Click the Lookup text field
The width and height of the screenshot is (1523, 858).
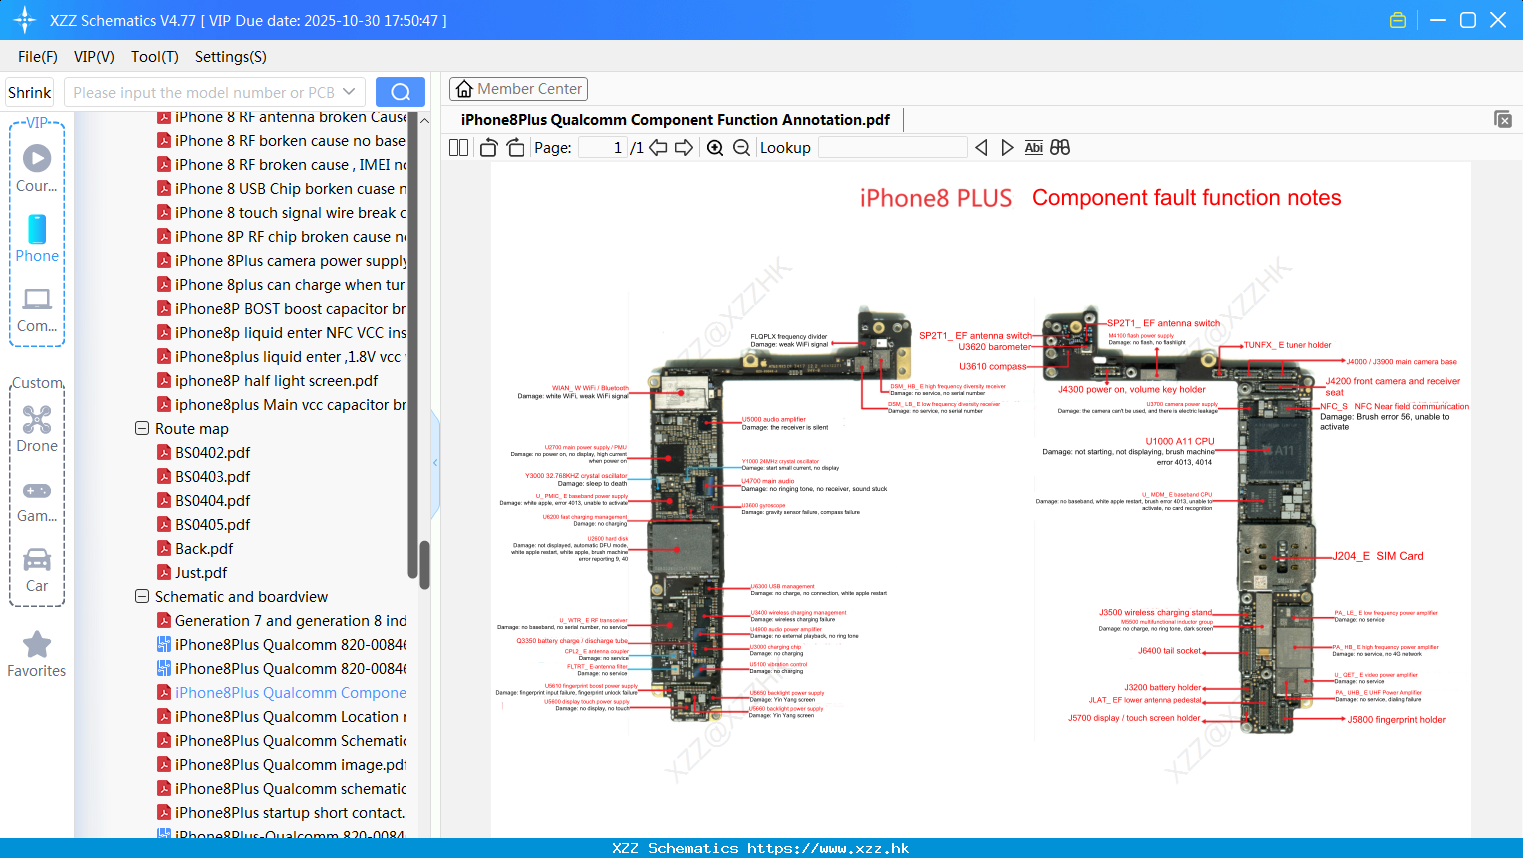click(892, 148)
